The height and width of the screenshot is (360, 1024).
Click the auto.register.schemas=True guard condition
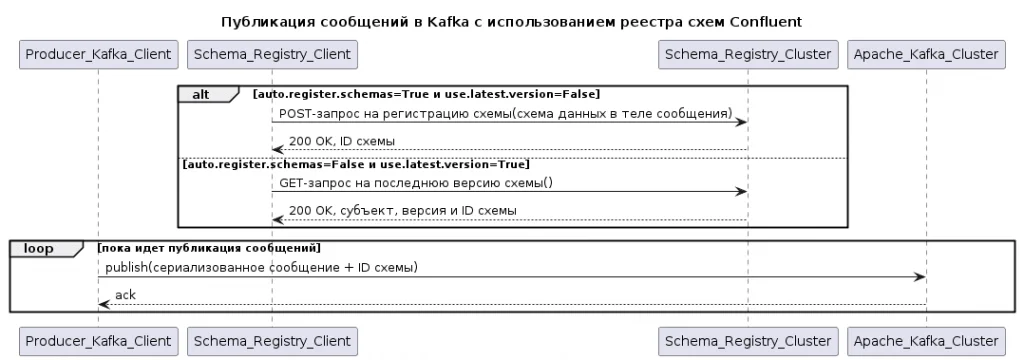(x=426, y=94)
